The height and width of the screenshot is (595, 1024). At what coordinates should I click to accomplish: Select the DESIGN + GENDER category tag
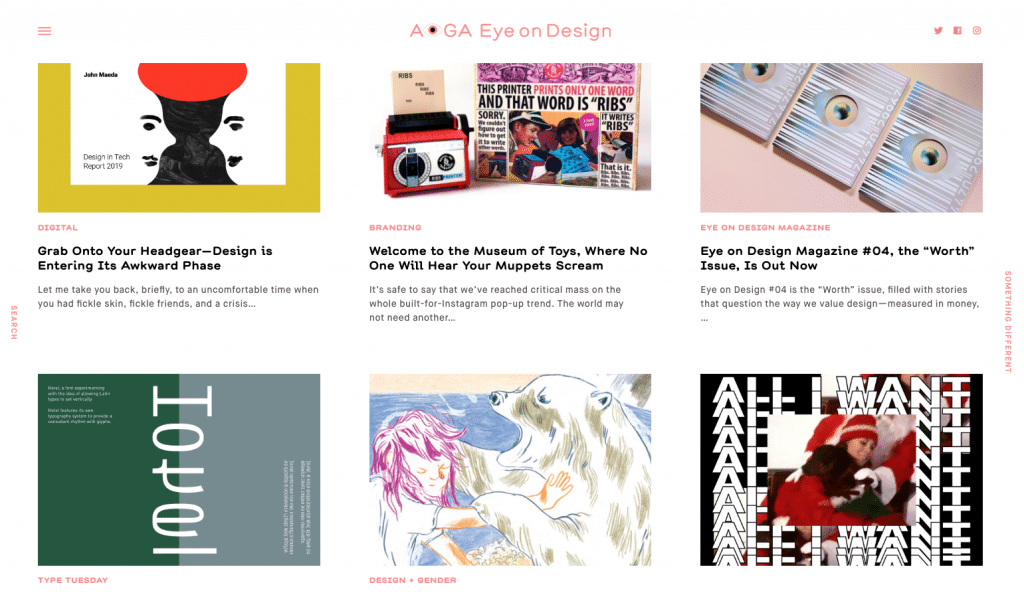(413, 580)
